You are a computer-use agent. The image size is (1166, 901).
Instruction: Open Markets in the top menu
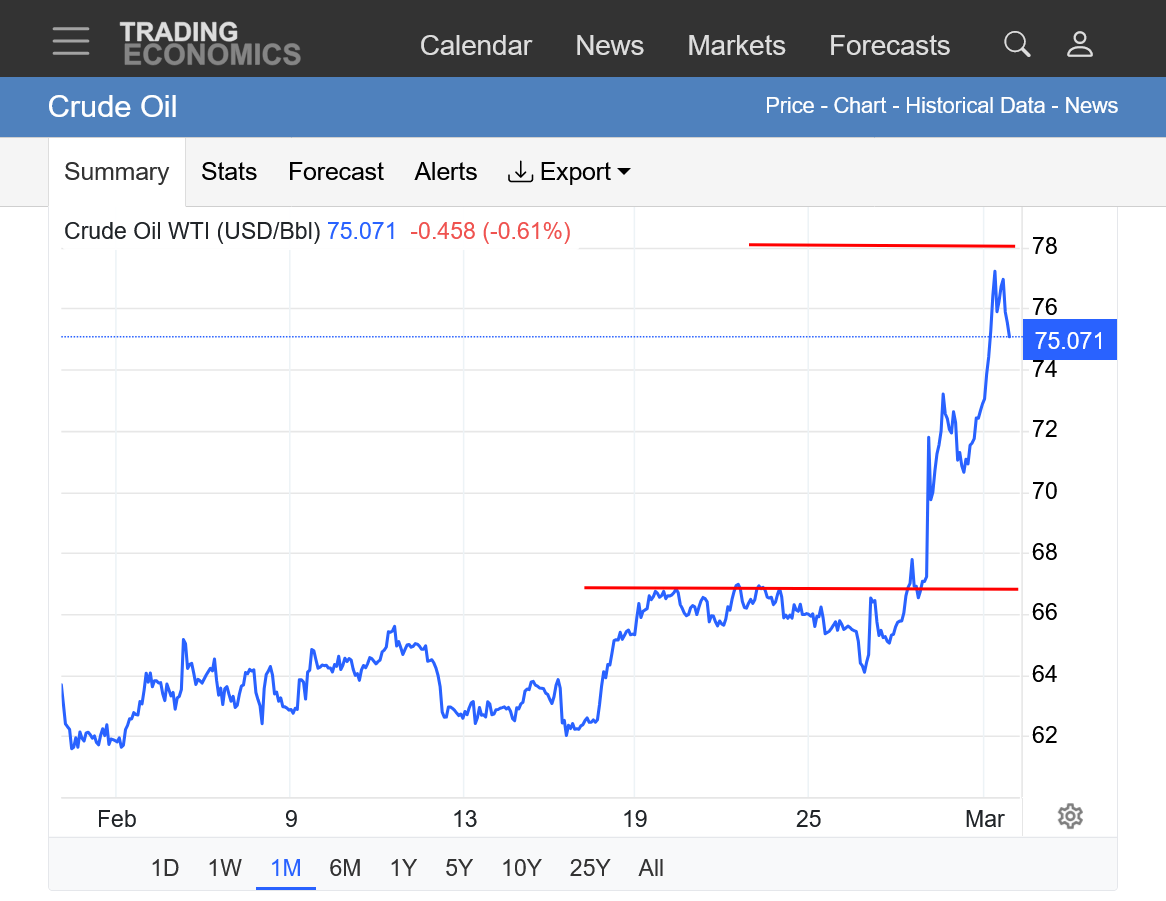736,45
